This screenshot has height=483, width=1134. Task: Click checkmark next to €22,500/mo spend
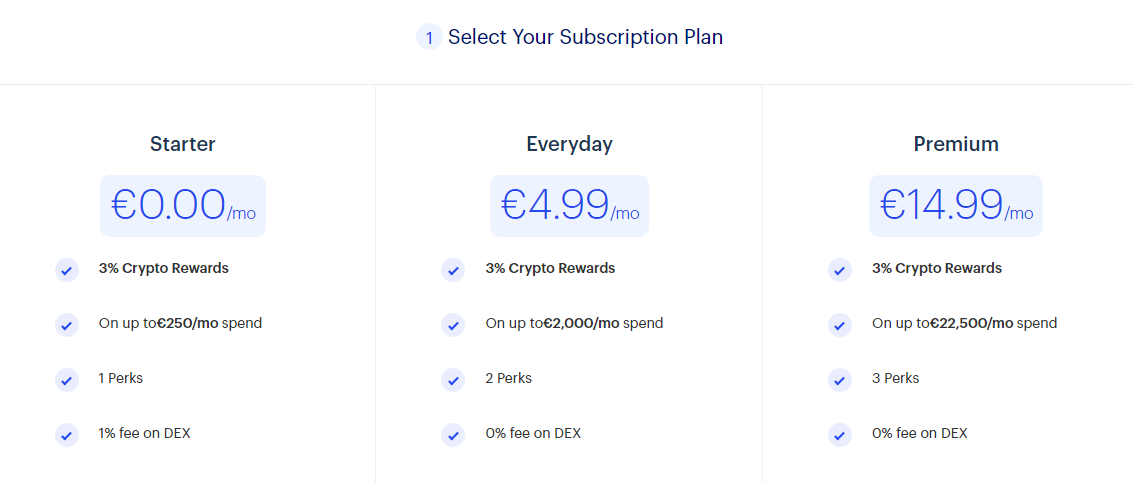(x=840, y=325)
